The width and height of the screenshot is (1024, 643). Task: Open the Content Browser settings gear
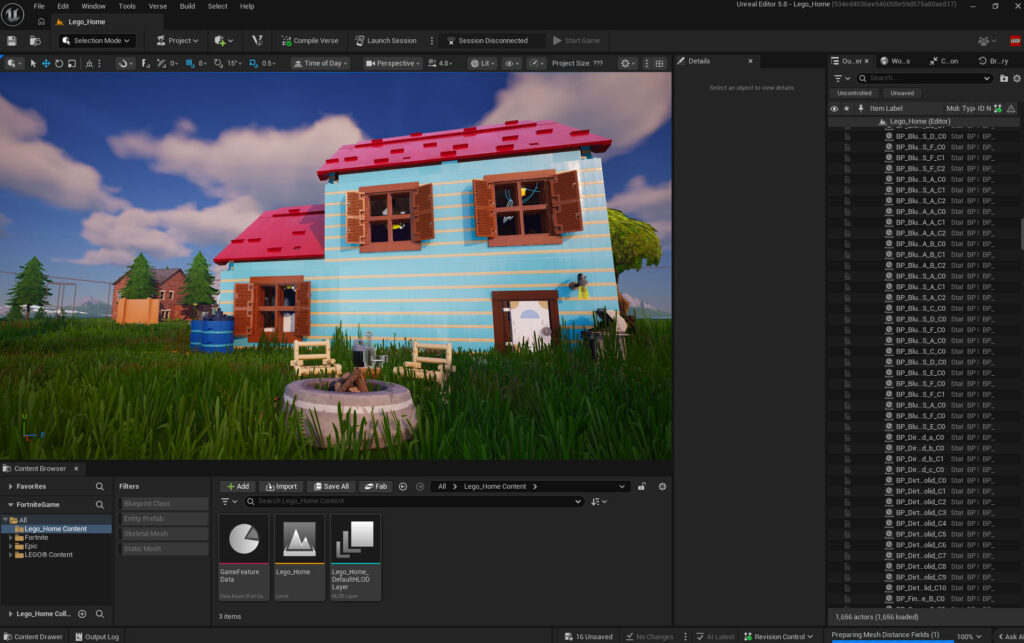[662, 486]
